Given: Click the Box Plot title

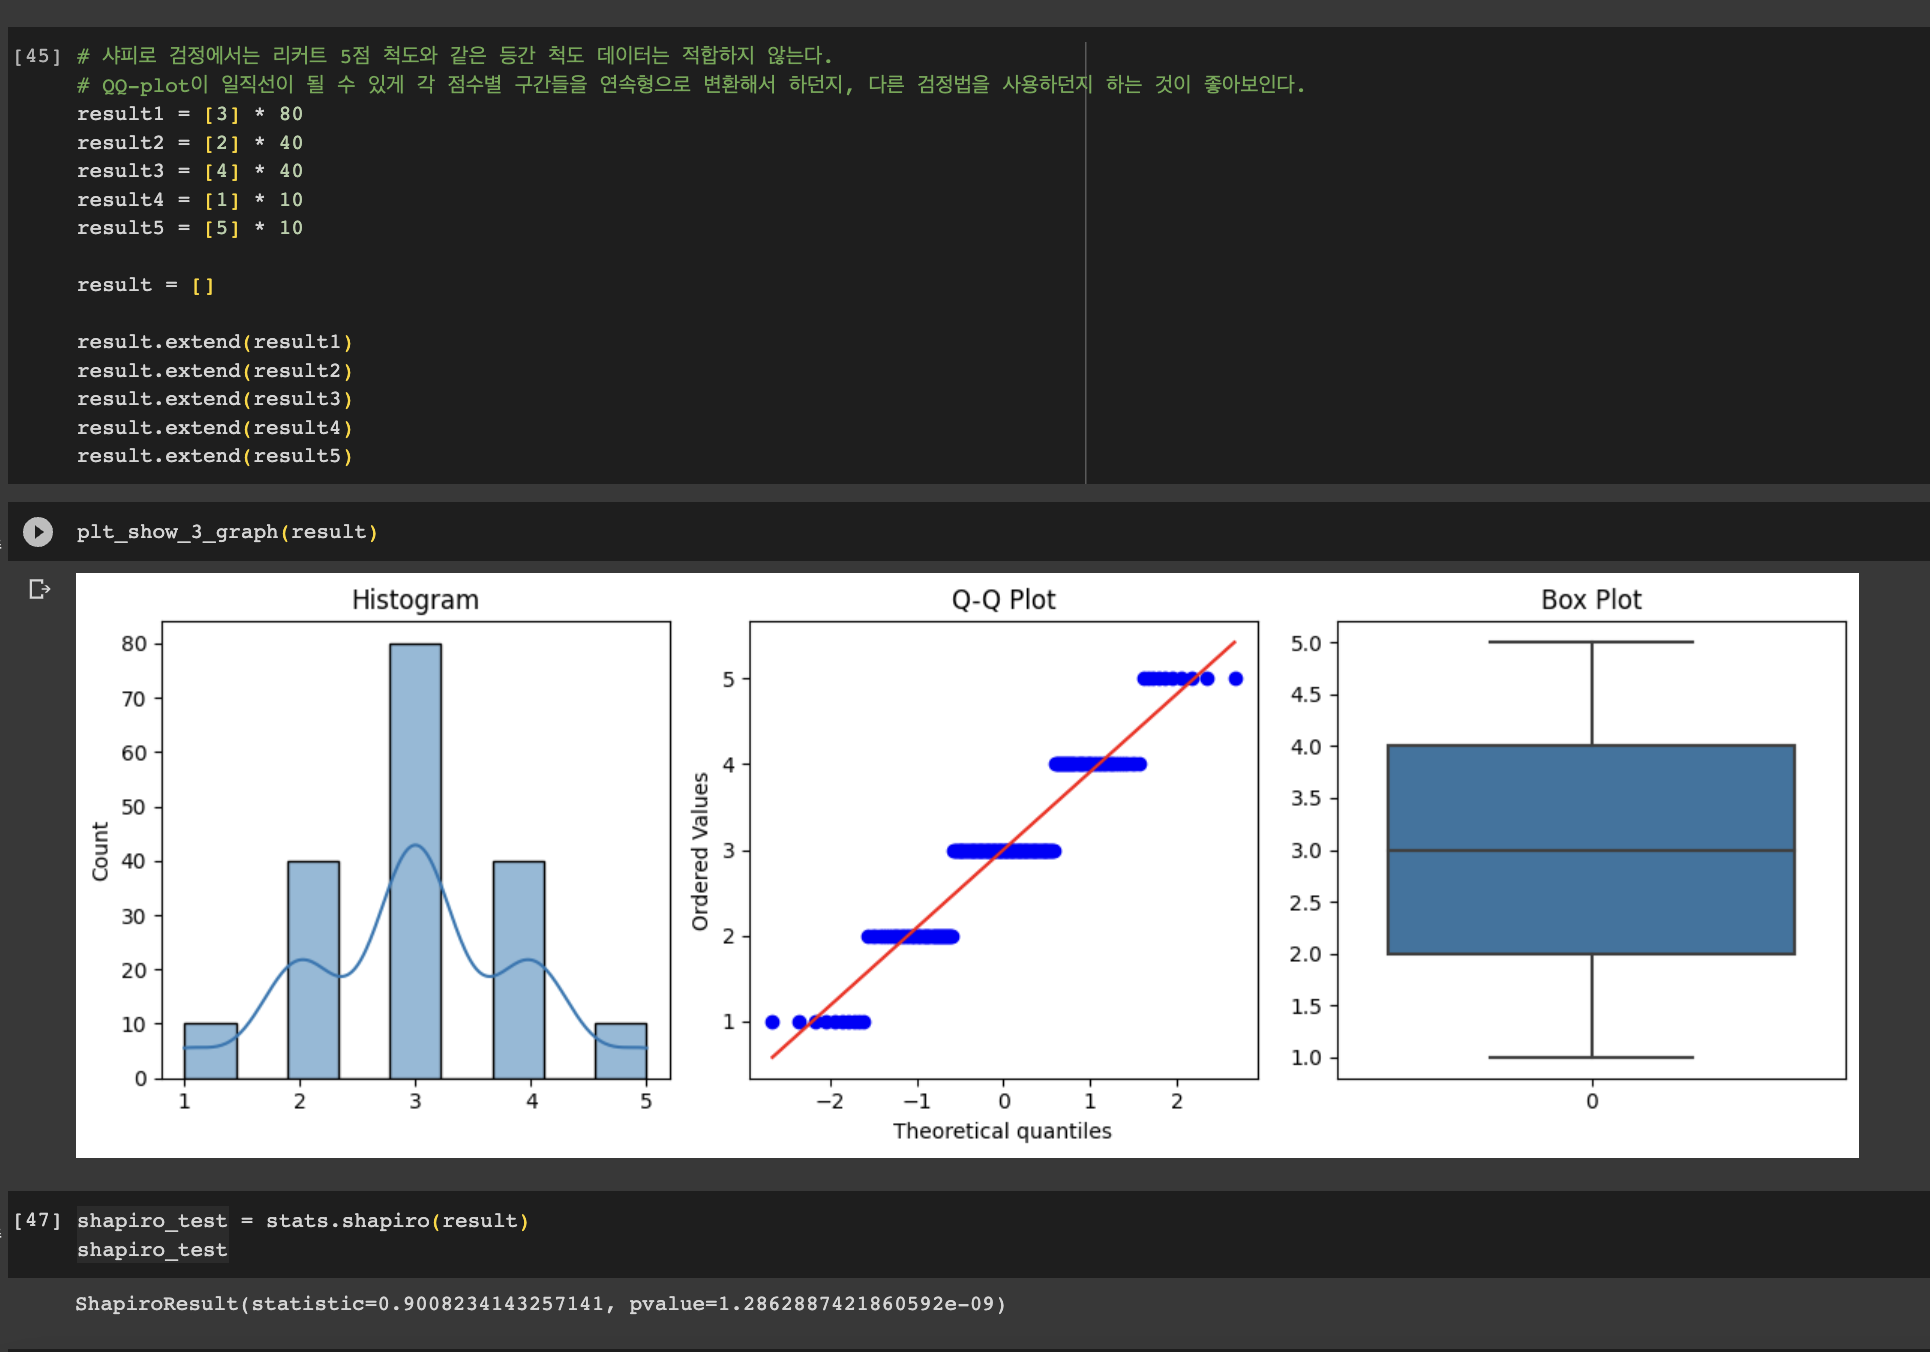Looking at the screenshot, I should tap(1591, 600).
